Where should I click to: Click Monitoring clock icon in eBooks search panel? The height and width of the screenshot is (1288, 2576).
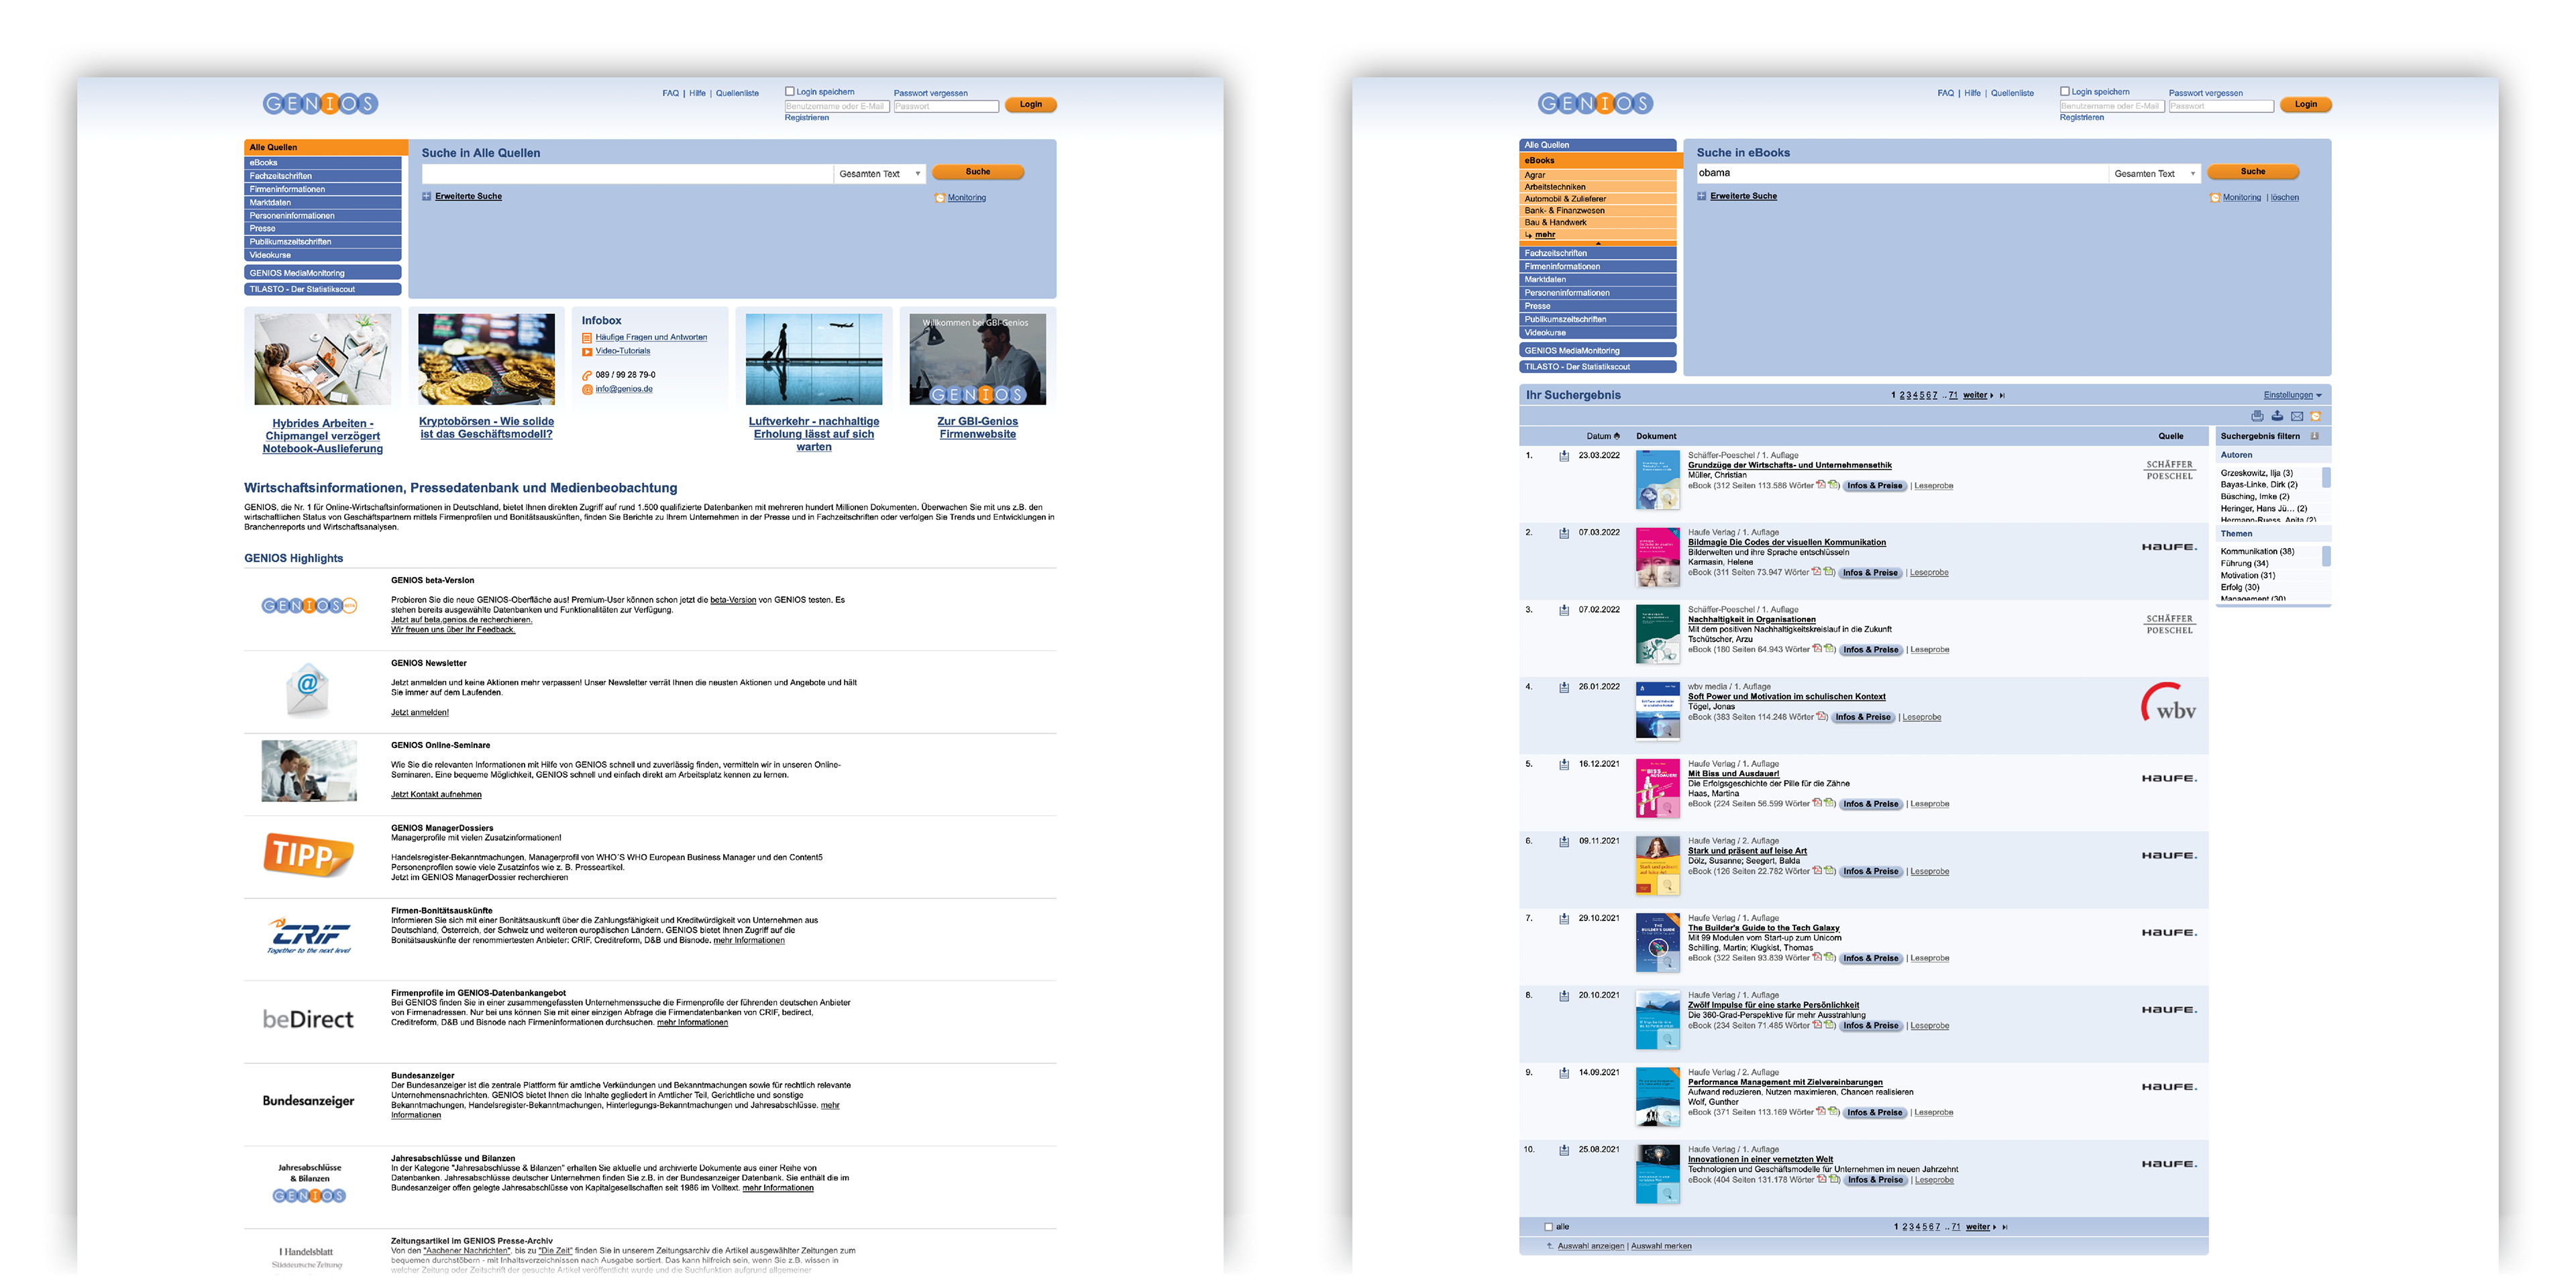[x=2215, y=198]
